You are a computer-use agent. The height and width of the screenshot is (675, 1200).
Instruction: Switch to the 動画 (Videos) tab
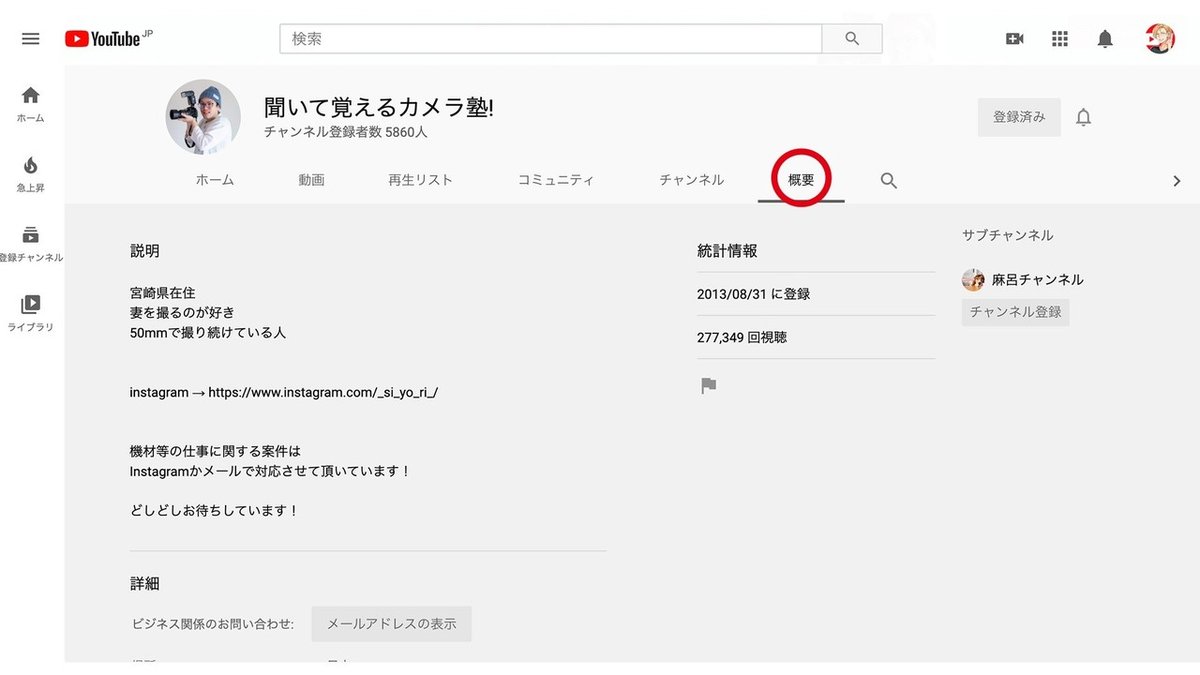coord(310,180)
